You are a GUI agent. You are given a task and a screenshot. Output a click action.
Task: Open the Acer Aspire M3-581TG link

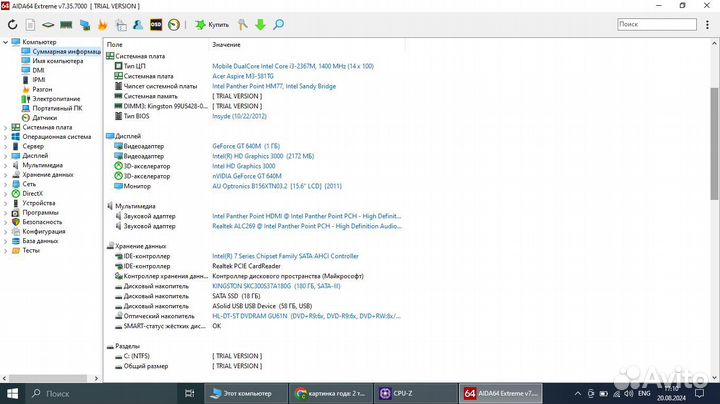[x=243, y=76]
